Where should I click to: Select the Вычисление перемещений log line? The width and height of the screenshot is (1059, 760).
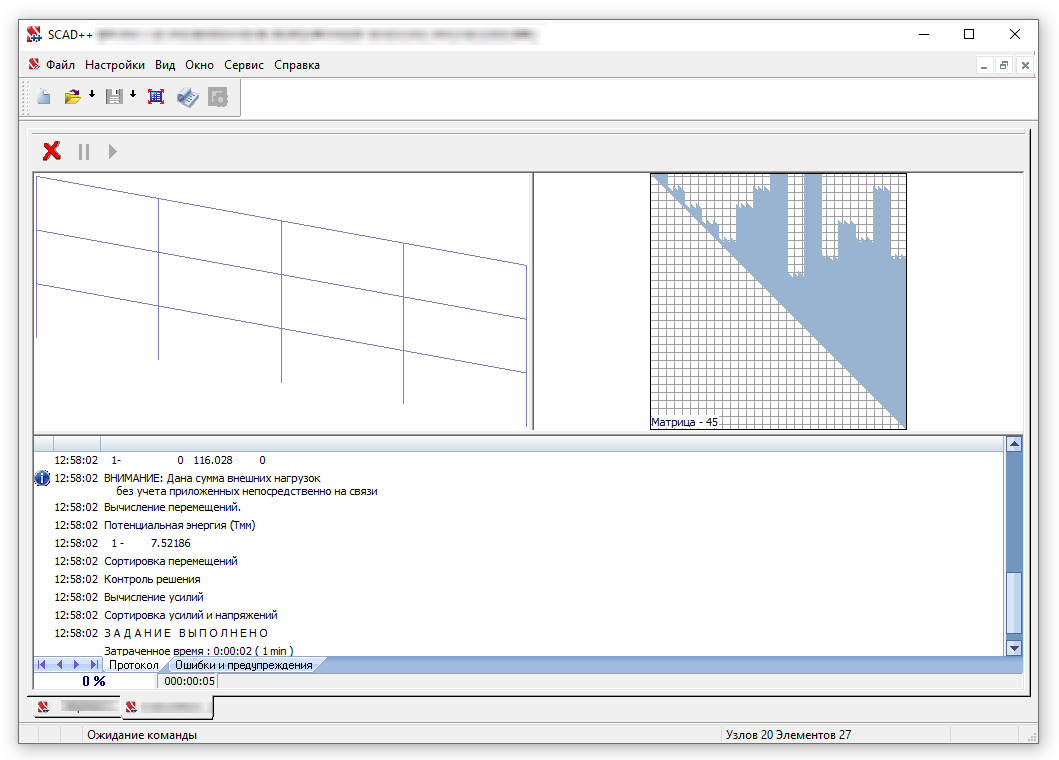click(x=172, y=507)
